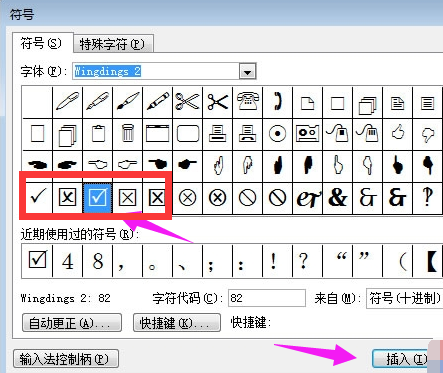Click the bold ampersand symbol
The height and width of the screenshot is (373, 443).
337,198
